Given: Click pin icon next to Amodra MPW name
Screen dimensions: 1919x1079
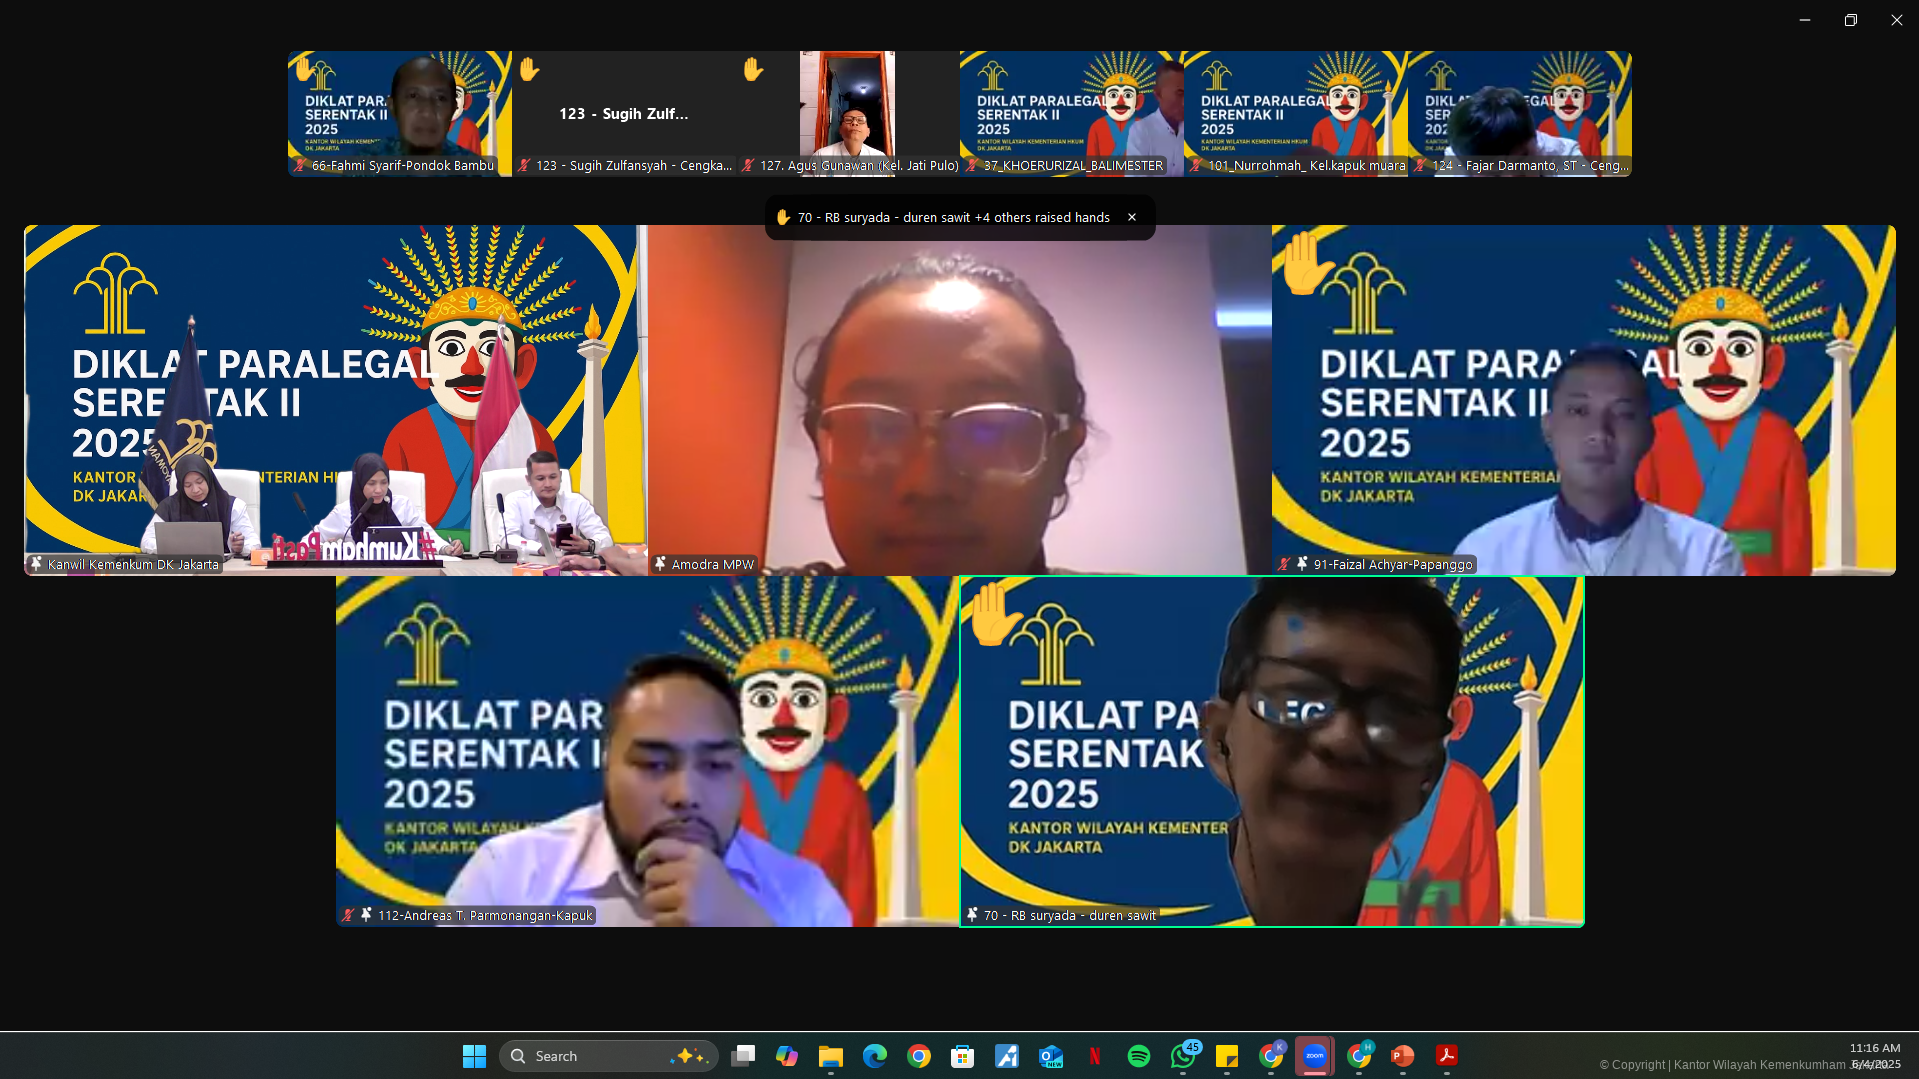Looking at the screenshot, I should 660,564.
